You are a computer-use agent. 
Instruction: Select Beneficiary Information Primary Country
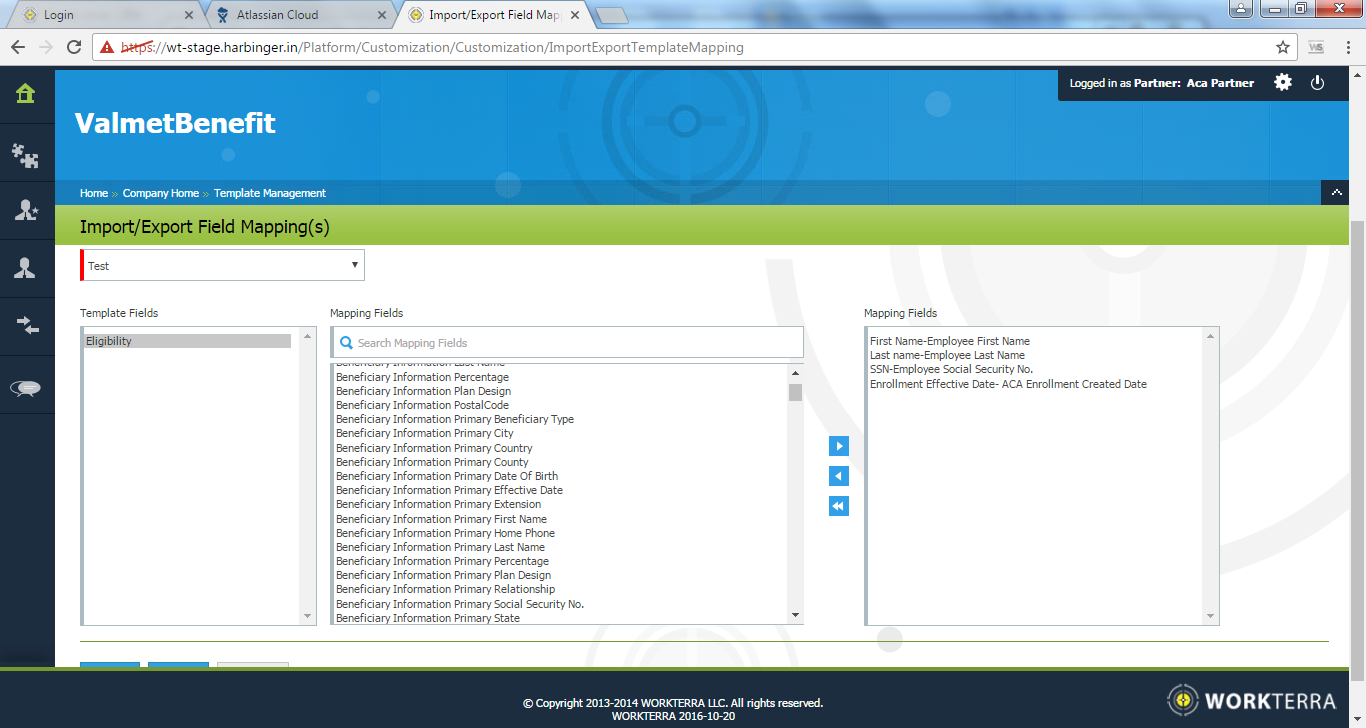tap(434, 448)
